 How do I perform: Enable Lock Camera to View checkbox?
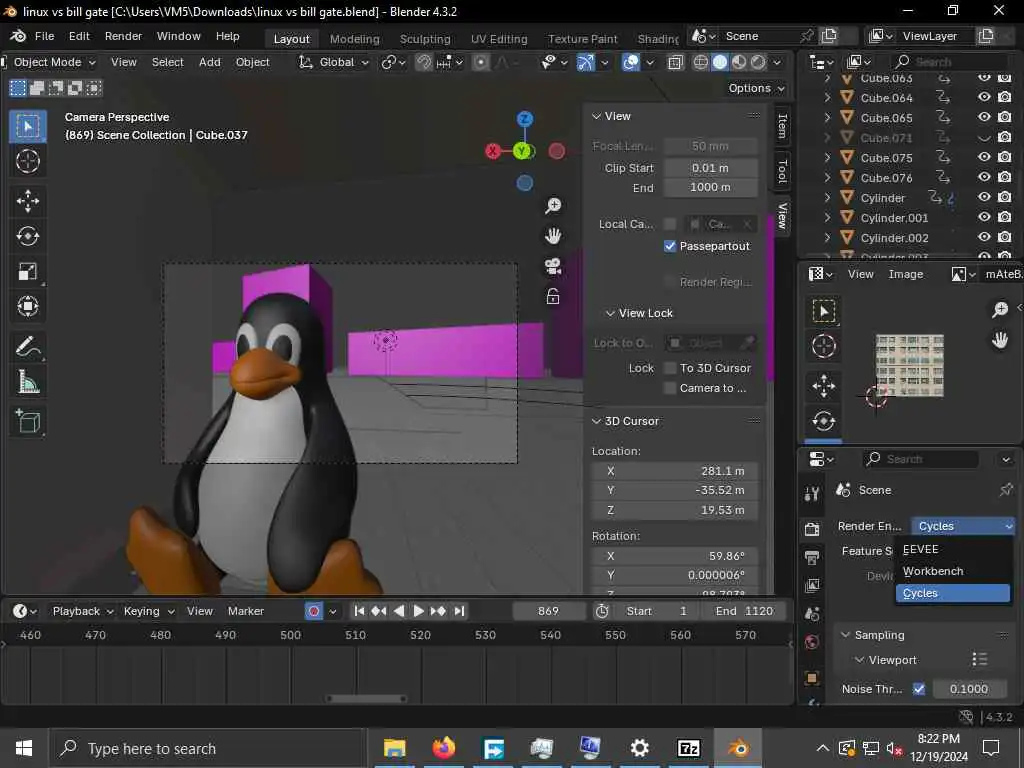(670, 388)
